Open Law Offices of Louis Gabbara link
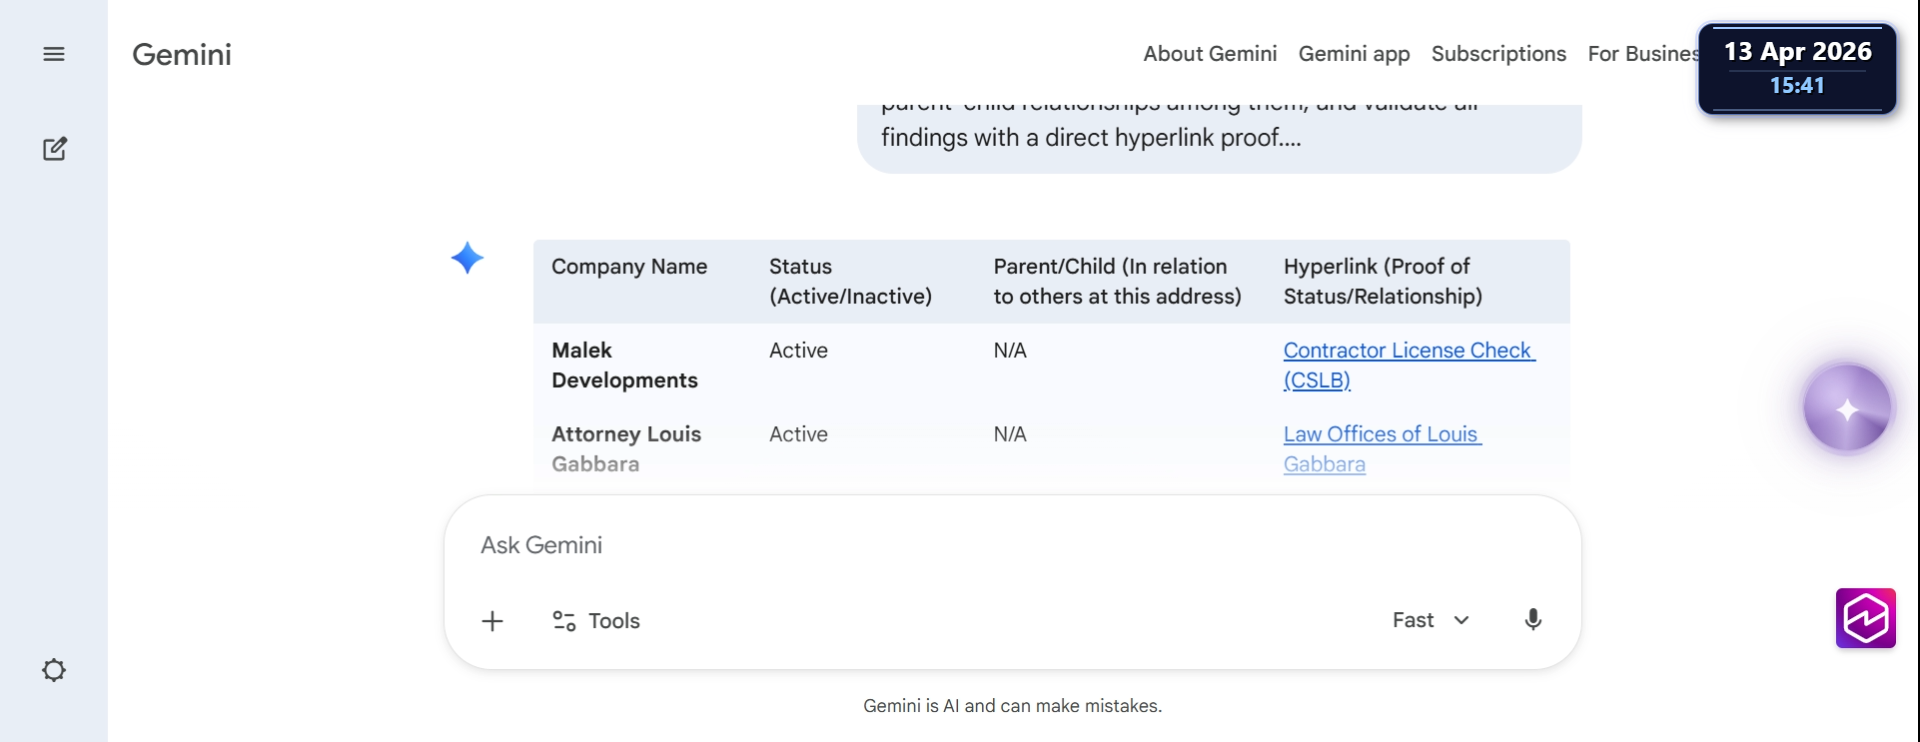 tap(1382, 449)
